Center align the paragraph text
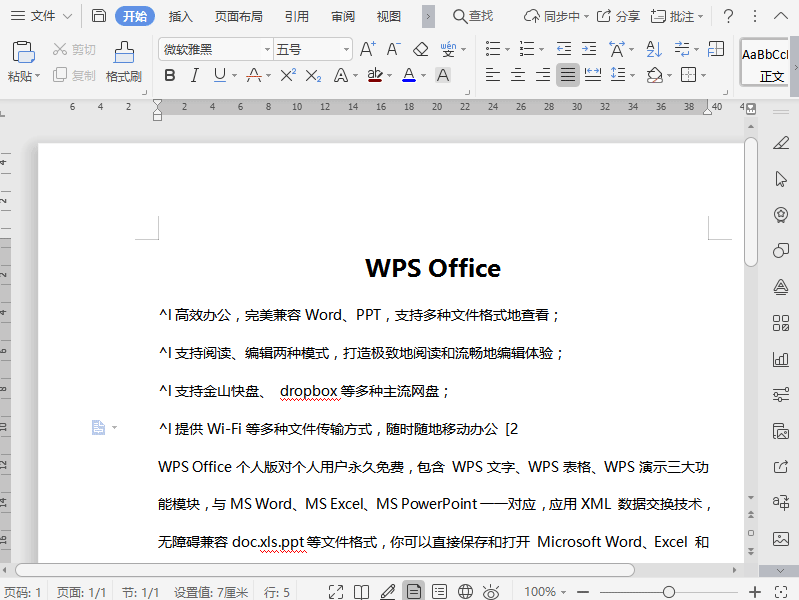This screenshot has height=600, width=799. (518, 75)
